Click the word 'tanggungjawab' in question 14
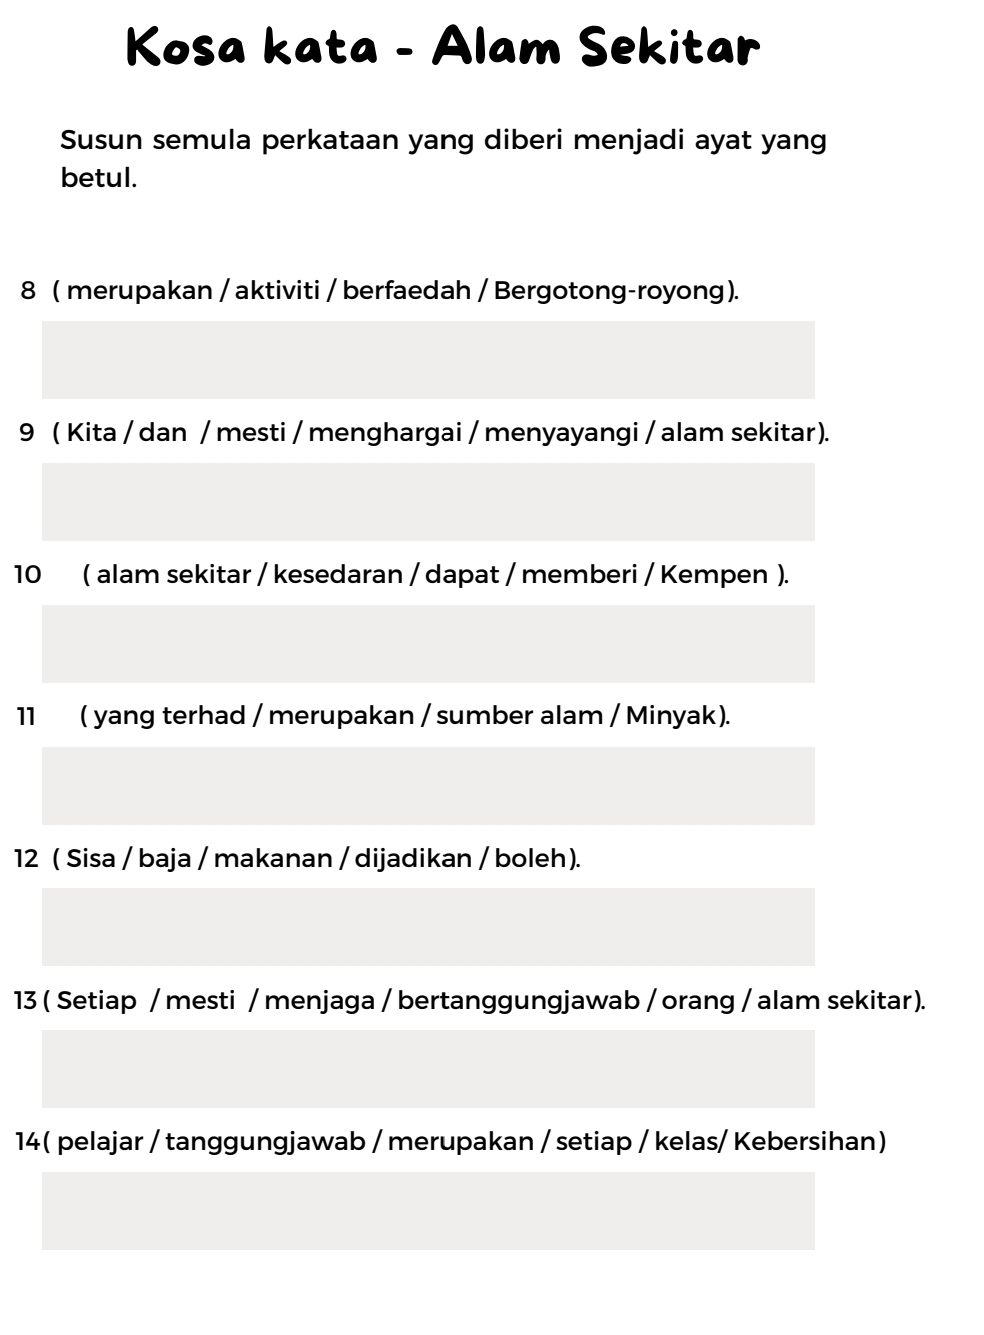Viewport: 984px width, 1335px height. [x=265, y=1141]
